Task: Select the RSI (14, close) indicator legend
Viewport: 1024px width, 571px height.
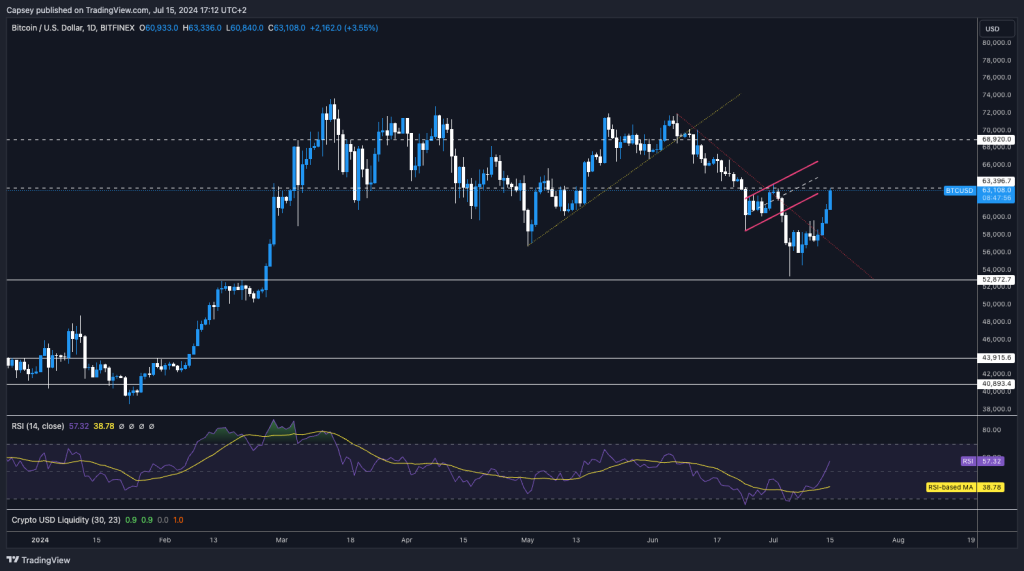Action: (38, 426)
